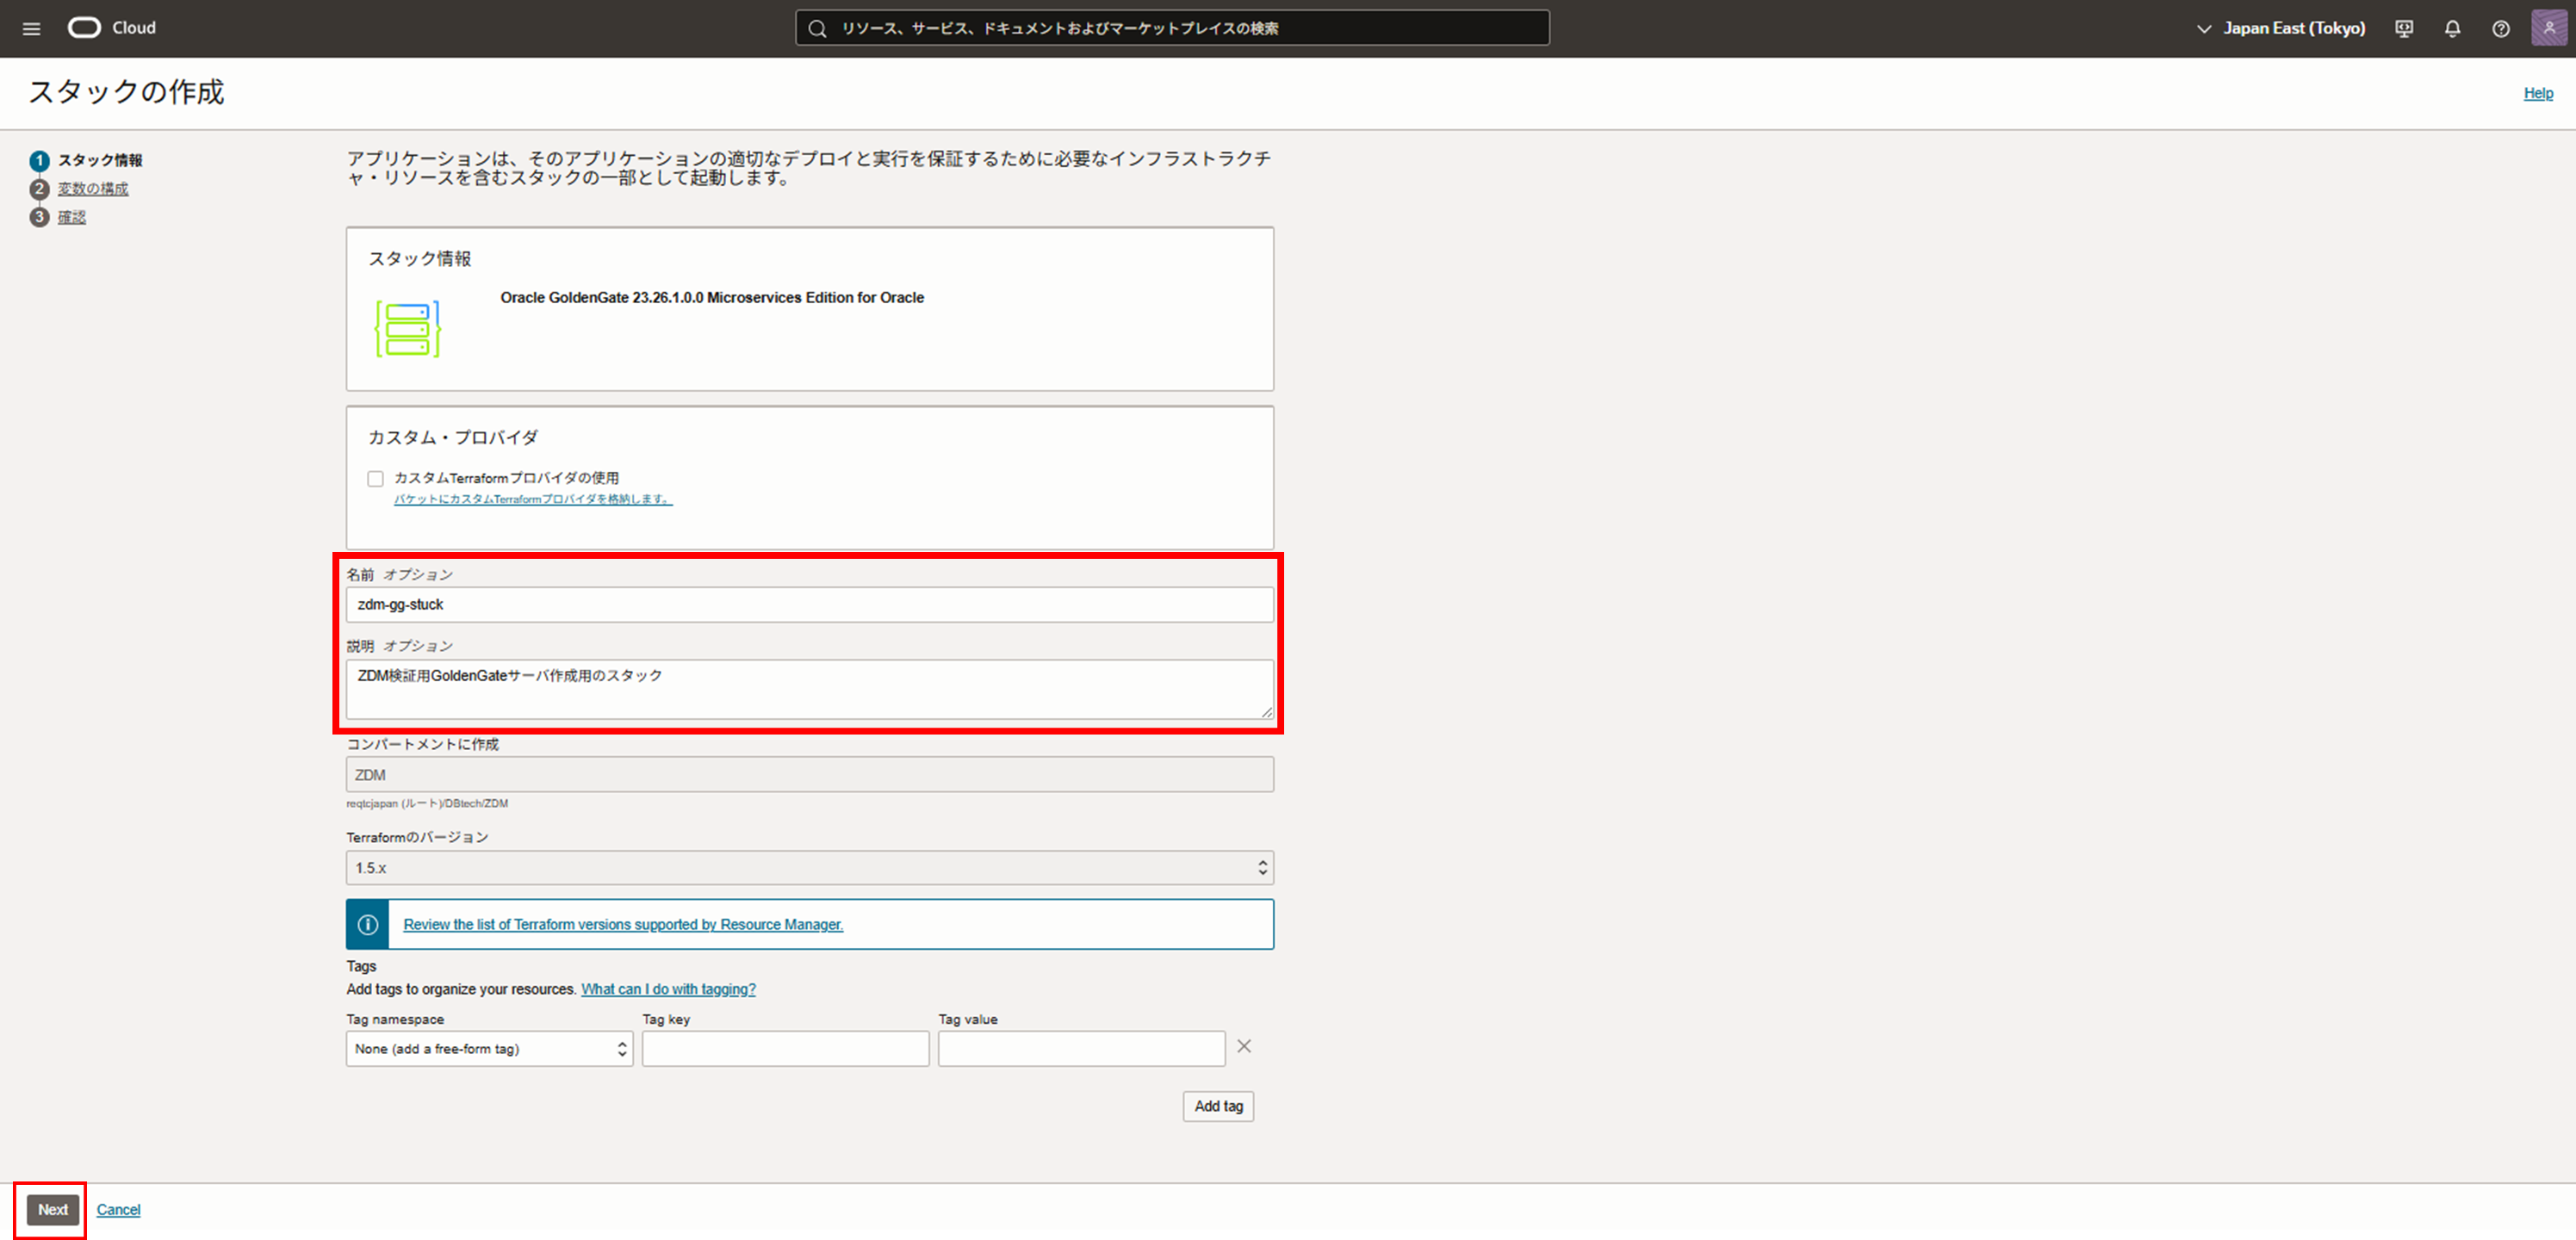Click the Tag value input field

coord(1081,1049)
